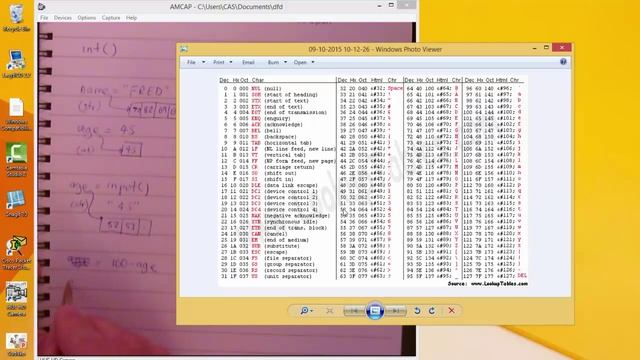
Task: Open the Snagit desktop shortcut
Action: click(16, 203)
